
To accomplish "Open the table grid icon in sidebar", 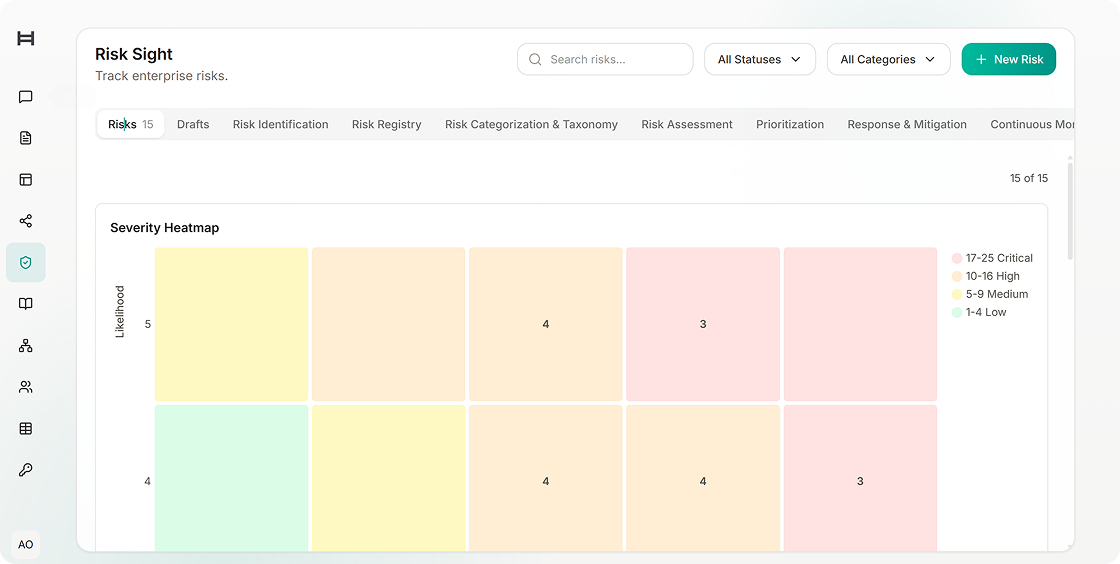I will click(26, 429).
